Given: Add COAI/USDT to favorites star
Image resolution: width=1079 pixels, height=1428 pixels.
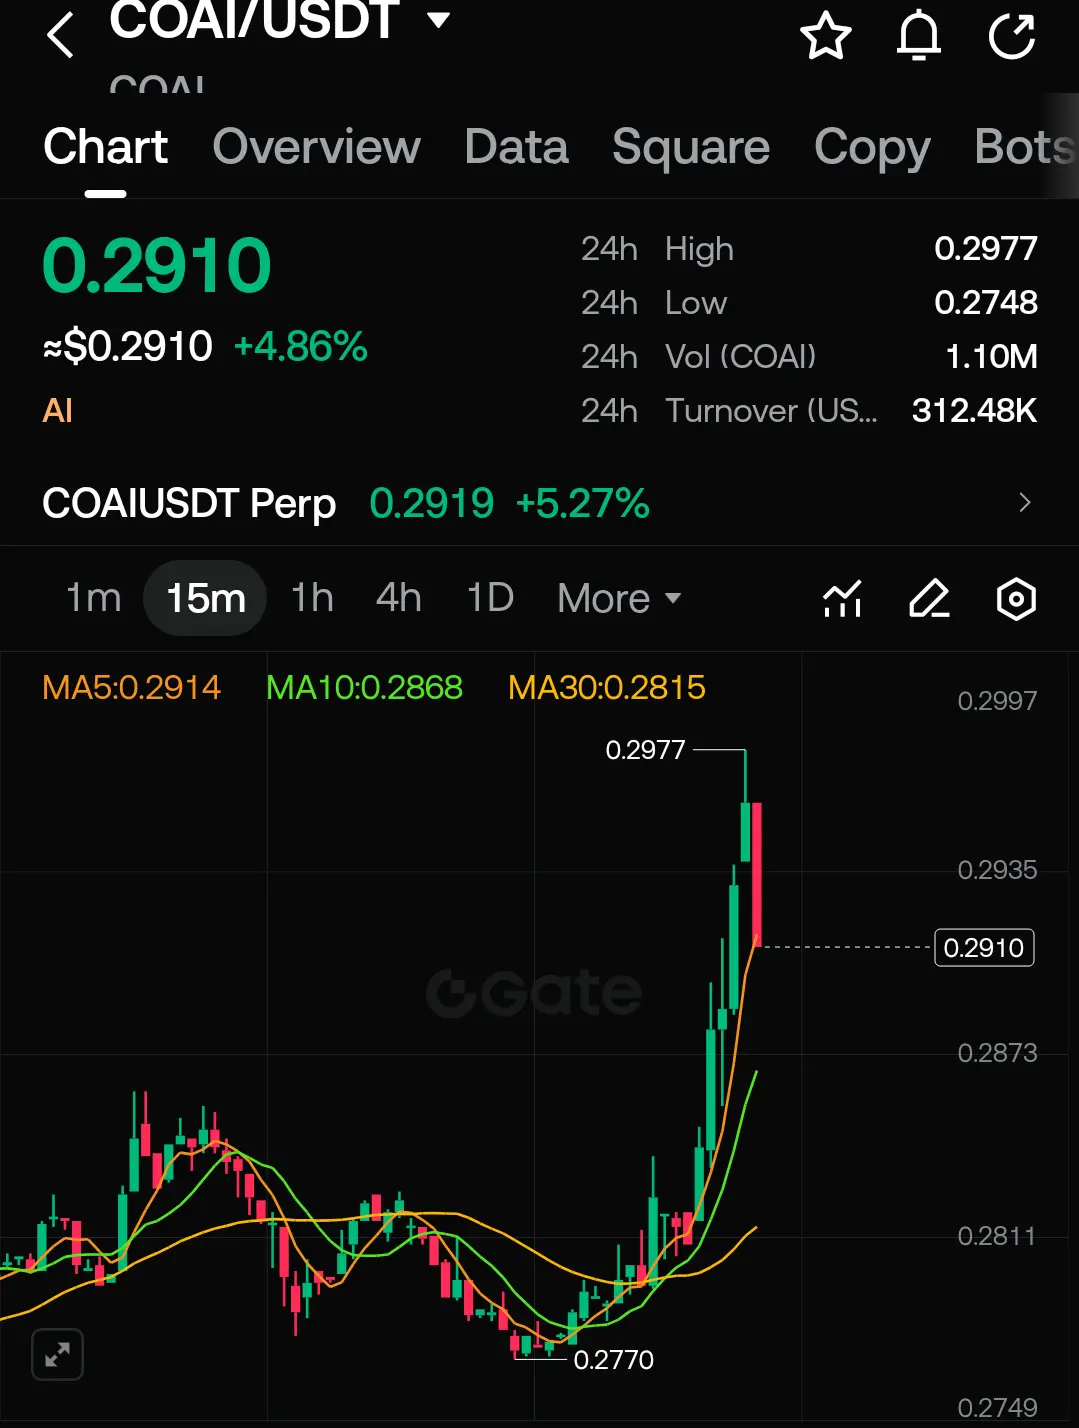Looking at the screenshot, I should [x=826, y=36].
